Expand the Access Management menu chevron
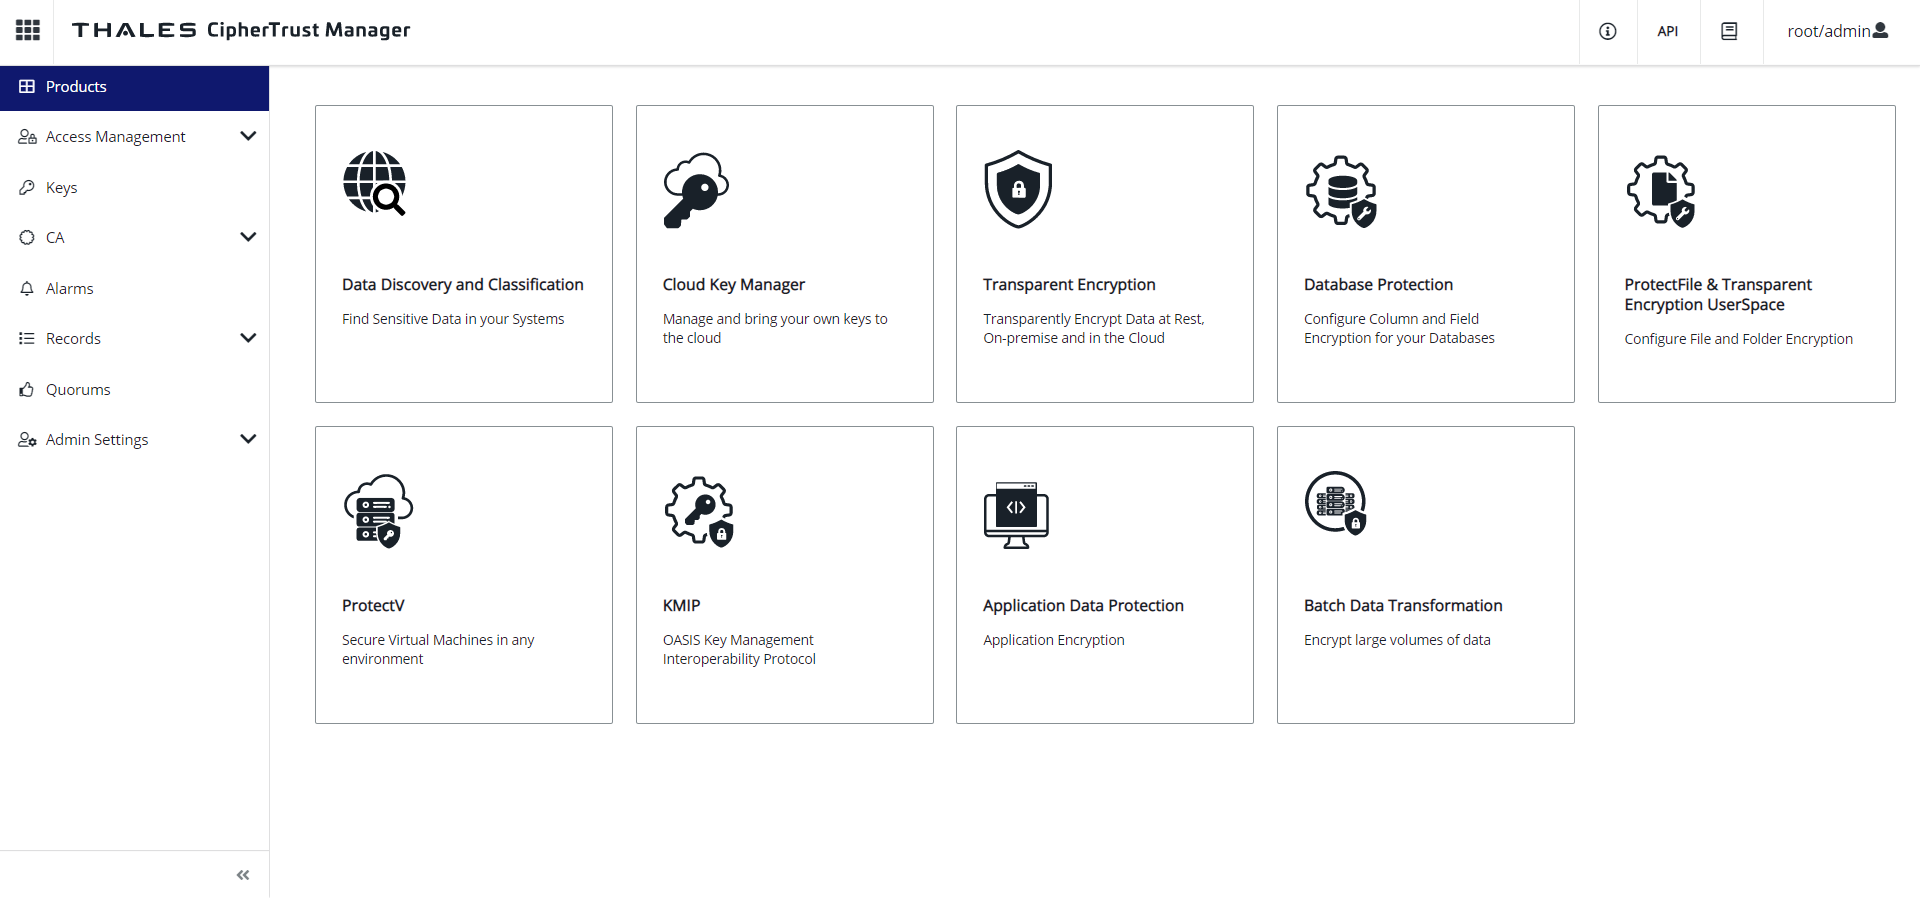 (248, 136)
